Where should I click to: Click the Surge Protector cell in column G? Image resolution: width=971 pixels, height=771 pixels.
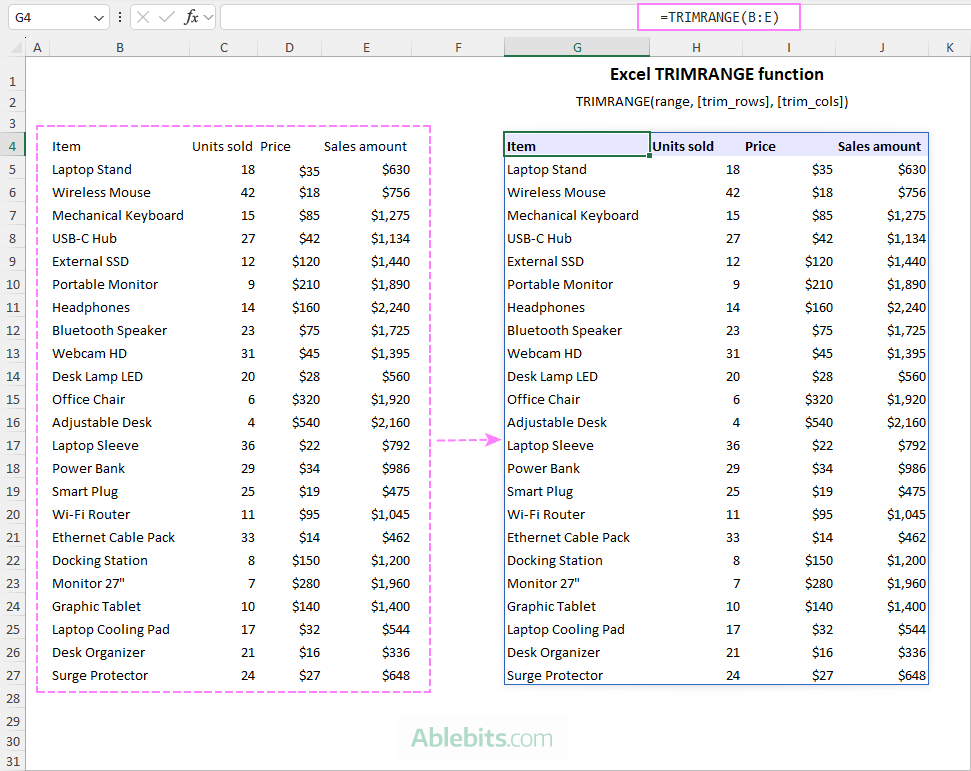click(555, 675)
